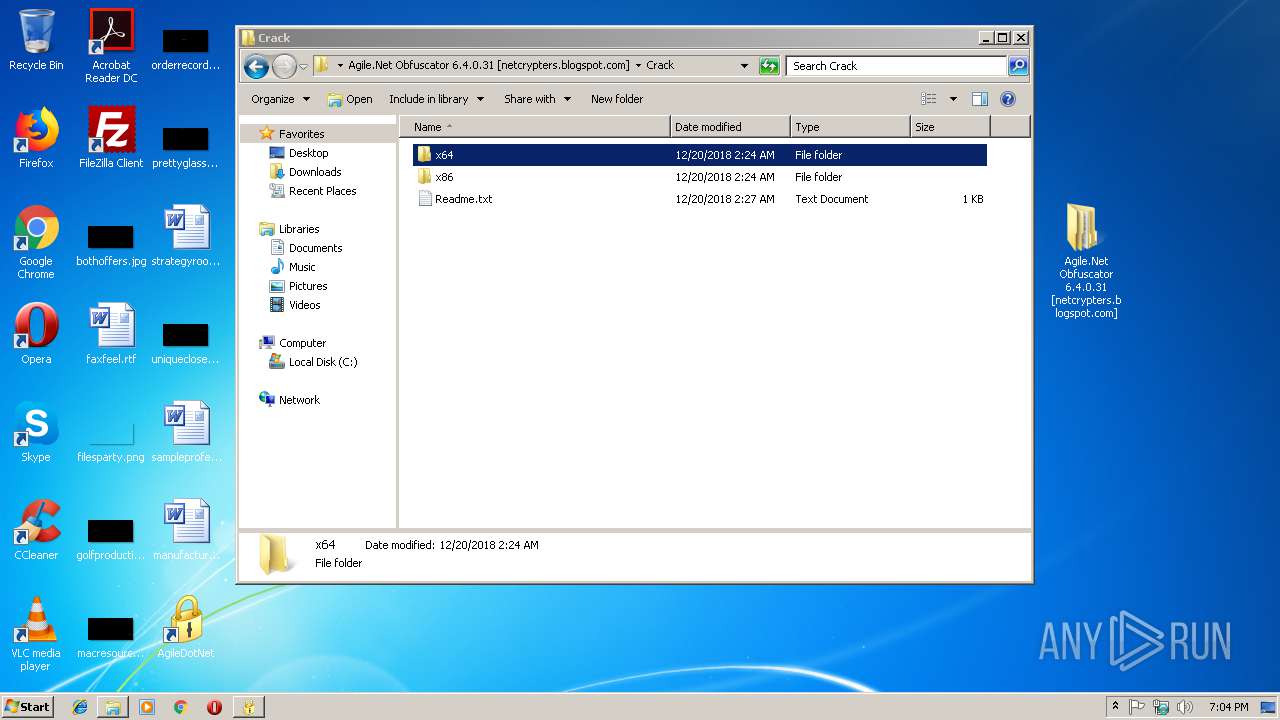Open Desktop in Favorites
1280x720 pixels.
(308, 153)
